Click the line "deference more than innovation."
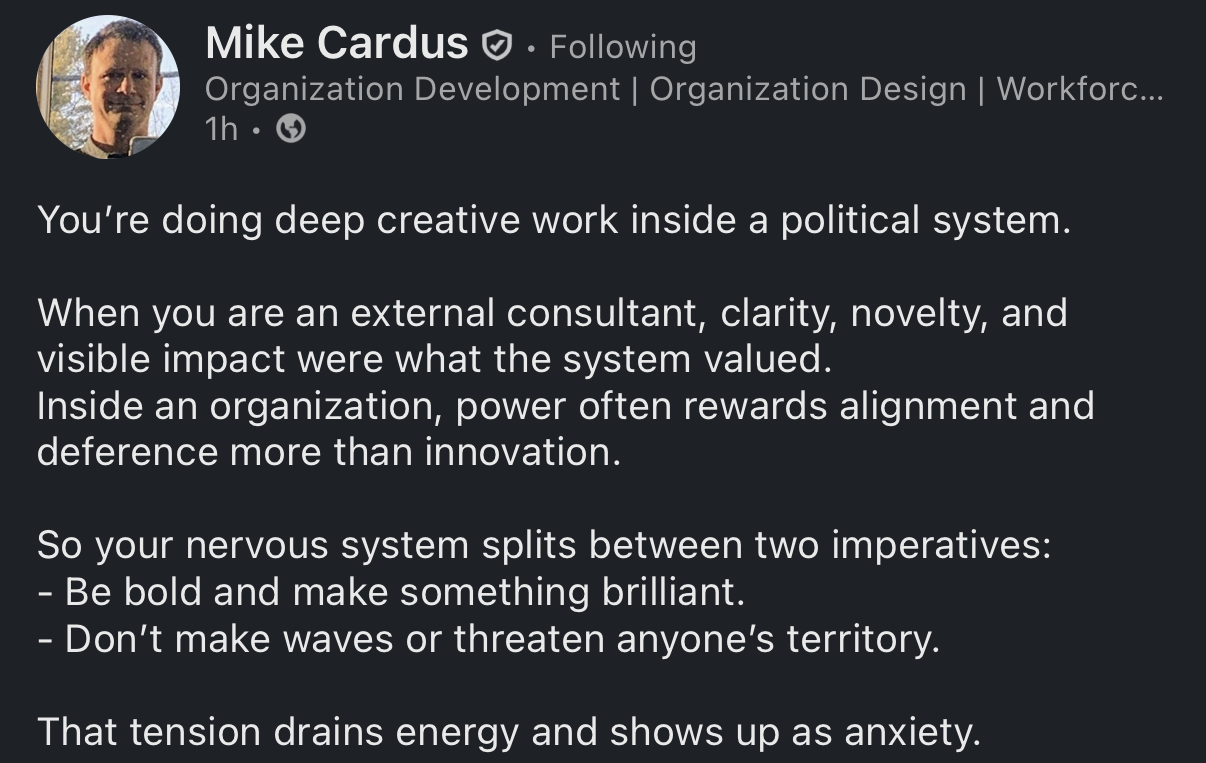 tap(329, 452)
